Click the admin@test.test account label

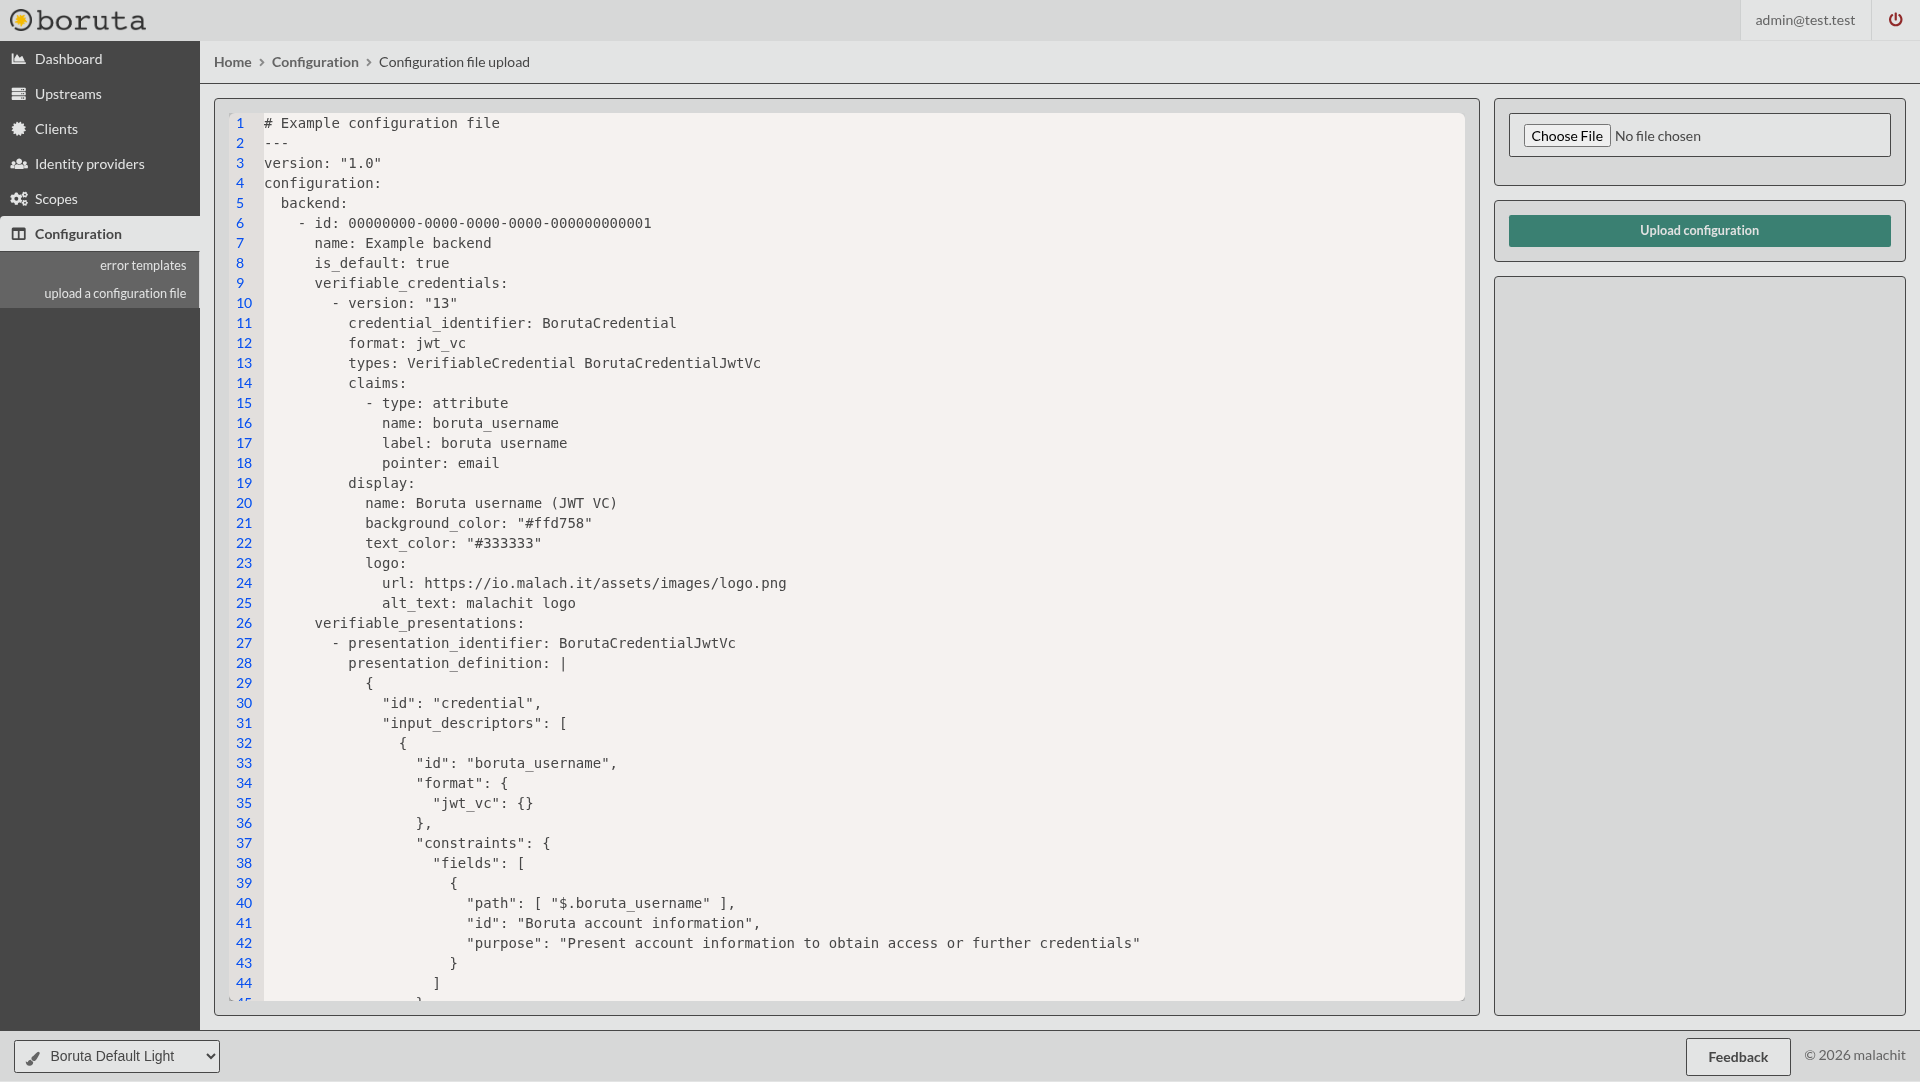tap(1805, 20)
